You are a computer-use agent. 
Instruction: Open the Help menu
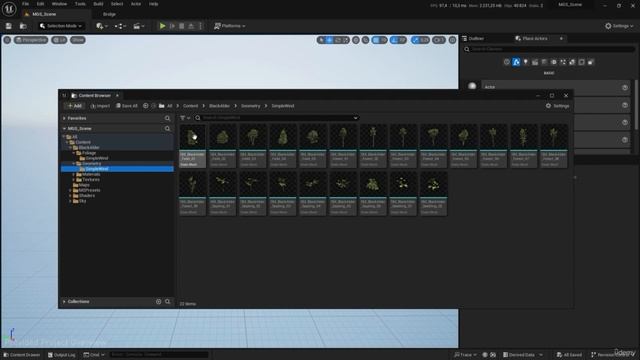[153, 4]
